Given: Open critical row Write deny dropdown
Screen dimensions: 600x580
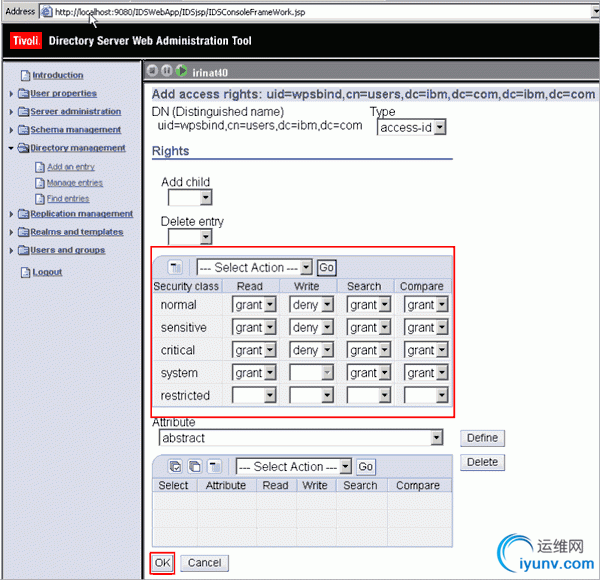Looking at the screenshot, I should click(311, 350).
